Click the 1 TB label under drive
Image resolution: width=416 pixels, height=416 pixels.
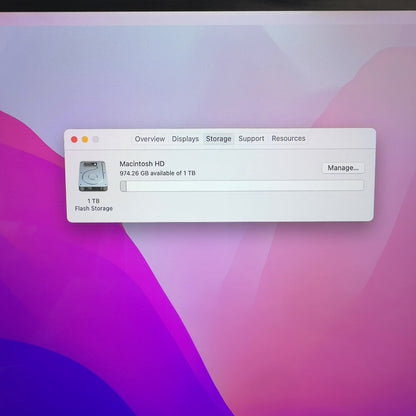tap(93, 201)
